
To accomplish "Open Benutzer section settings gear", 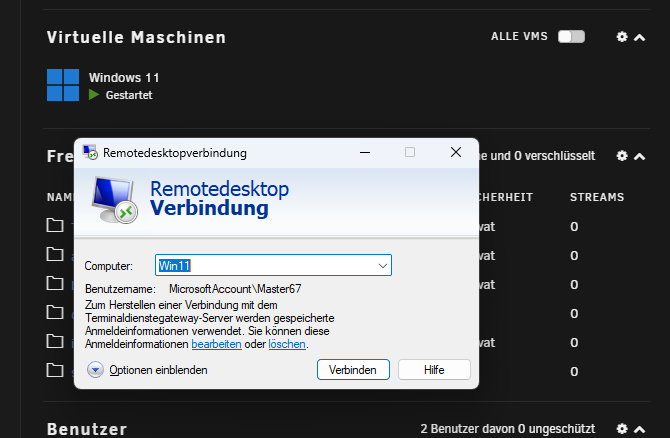I will click(x=622, y=428).
